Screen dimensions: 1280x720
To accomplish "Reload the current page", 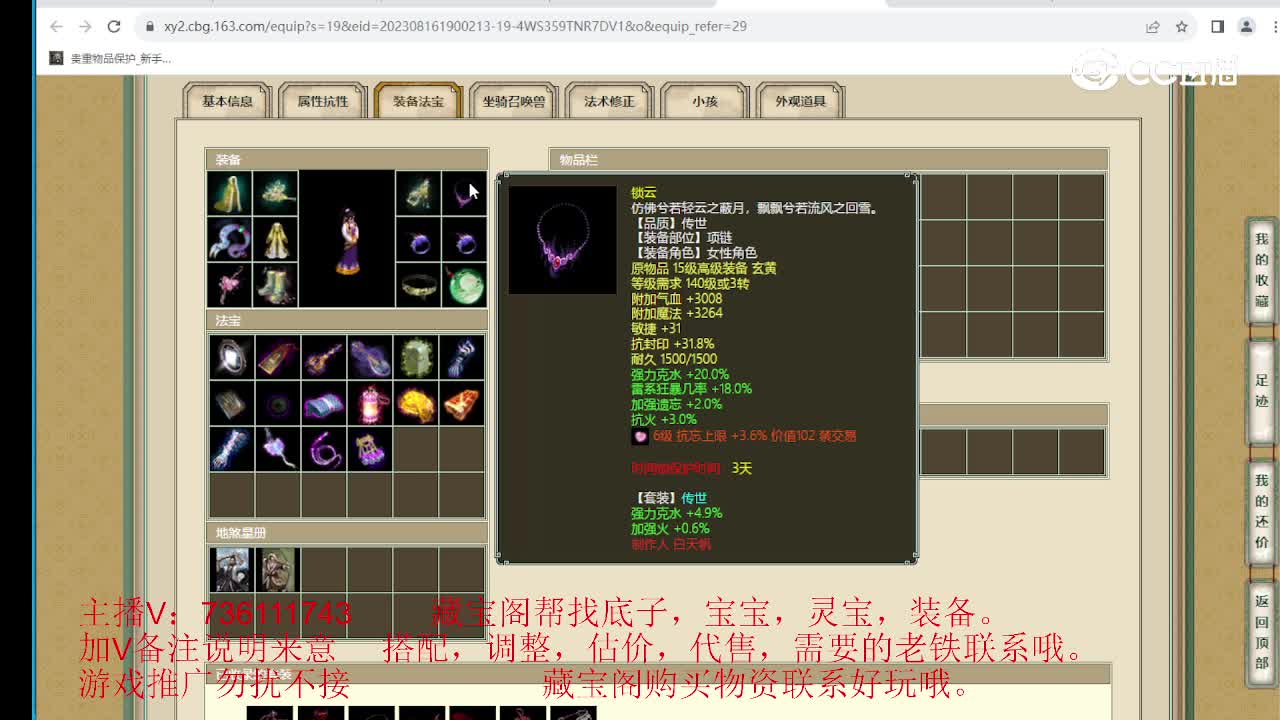I will coord(114,26).
